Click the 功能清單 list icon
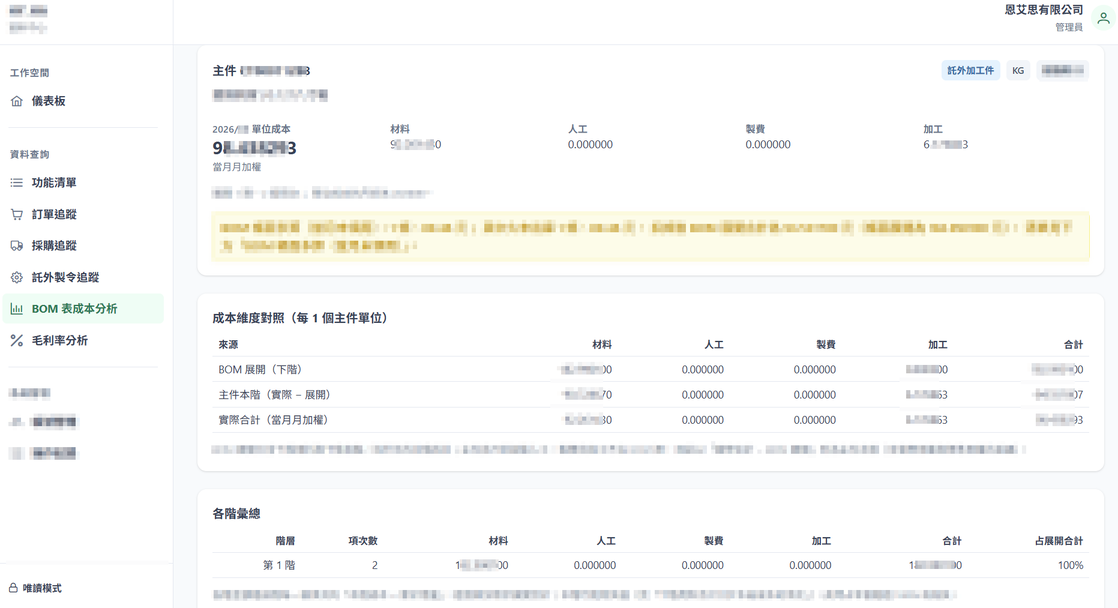Screen dimensions: 1118x608 [x=16, y=183]
